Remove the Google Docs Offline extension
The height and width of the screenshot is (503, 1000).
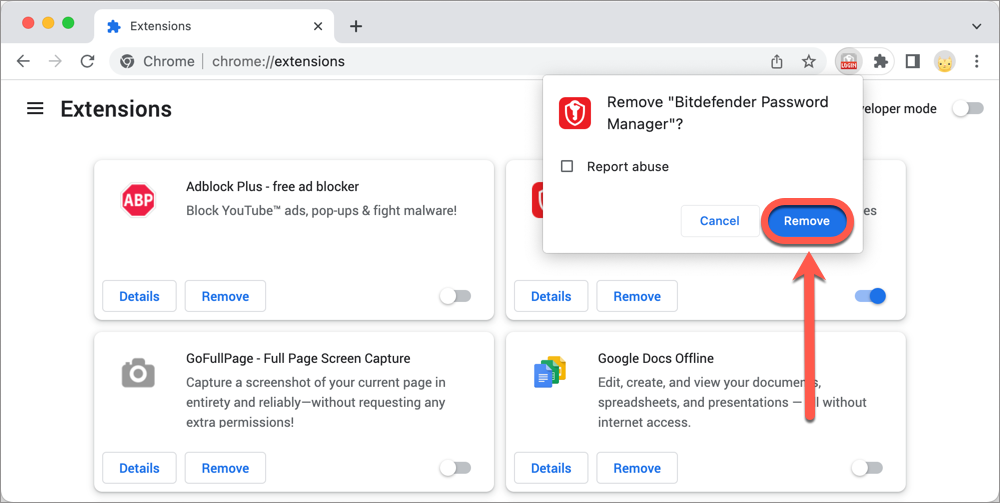(637, 468)
